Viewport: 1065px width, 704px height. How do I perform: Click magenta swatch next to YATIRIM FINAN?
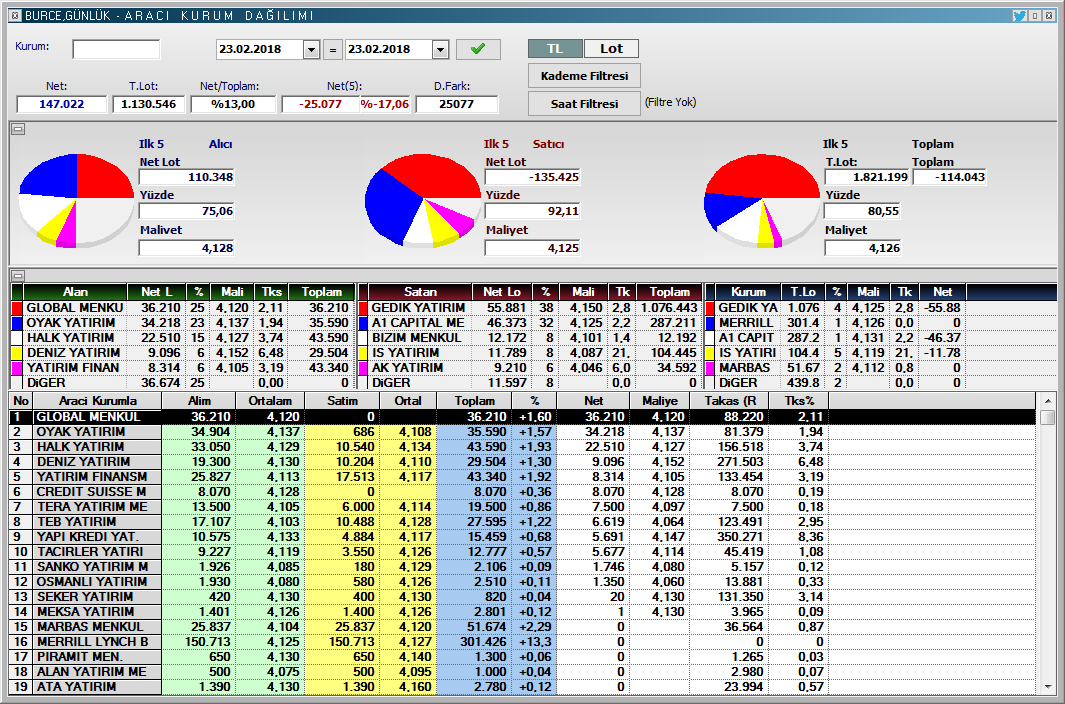pyautogui.click(x=17, y=368)
